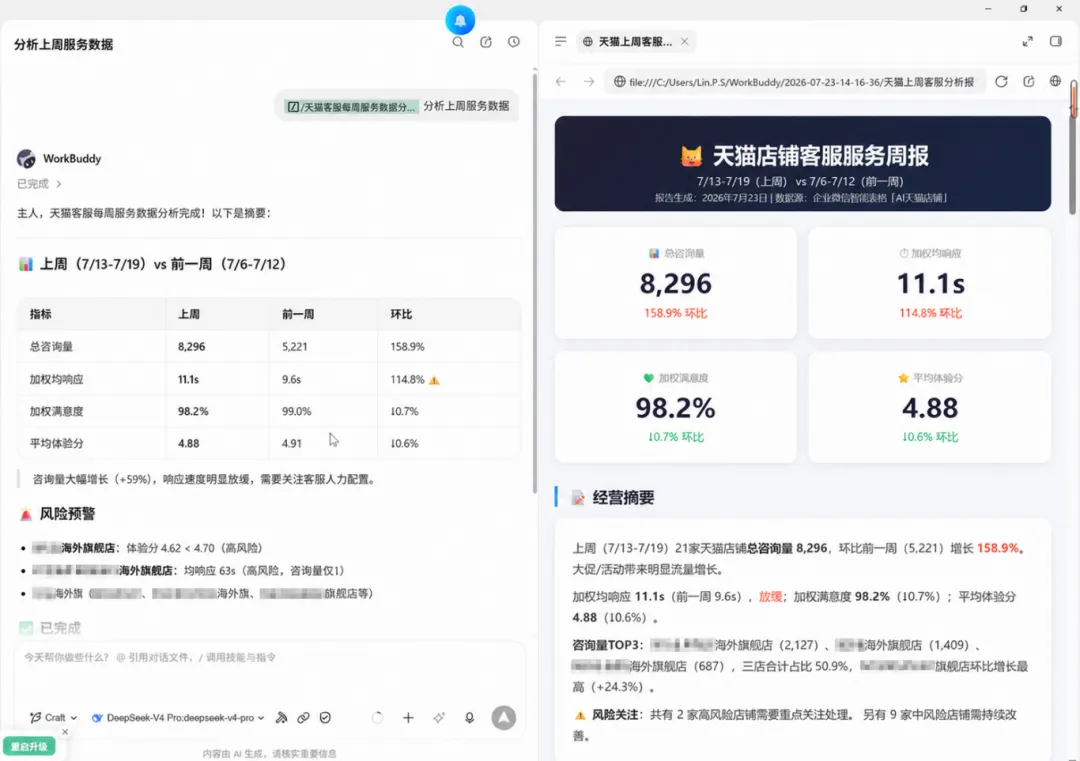
Task: Dismiss the 重启升级 popup with X
Action: point(65,732)
